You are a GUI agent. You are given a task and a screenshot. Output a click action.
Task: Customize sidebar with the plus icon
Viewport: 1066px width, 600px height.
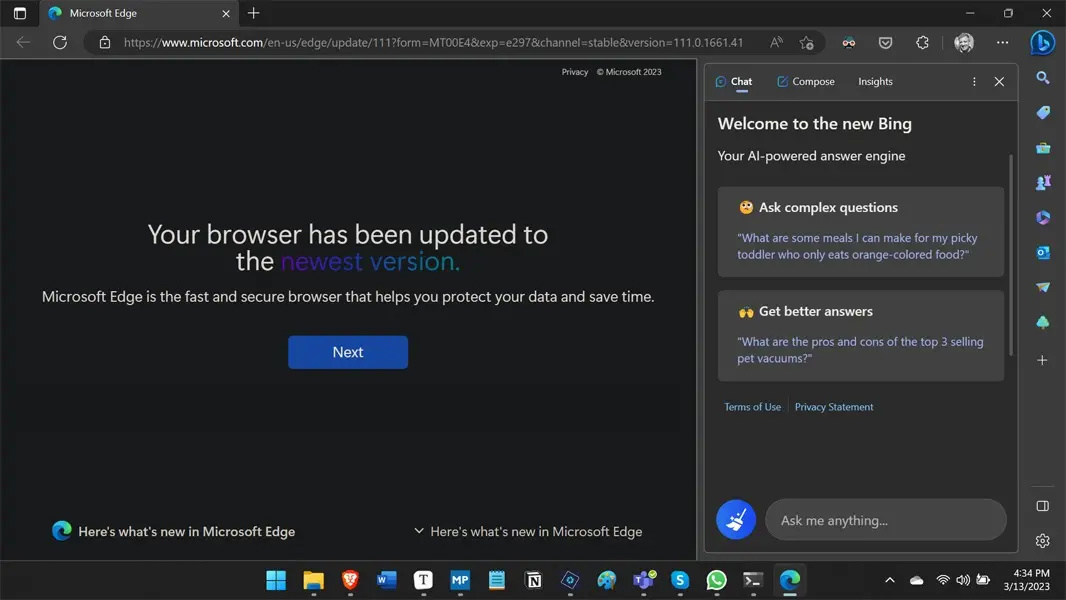1042,360
